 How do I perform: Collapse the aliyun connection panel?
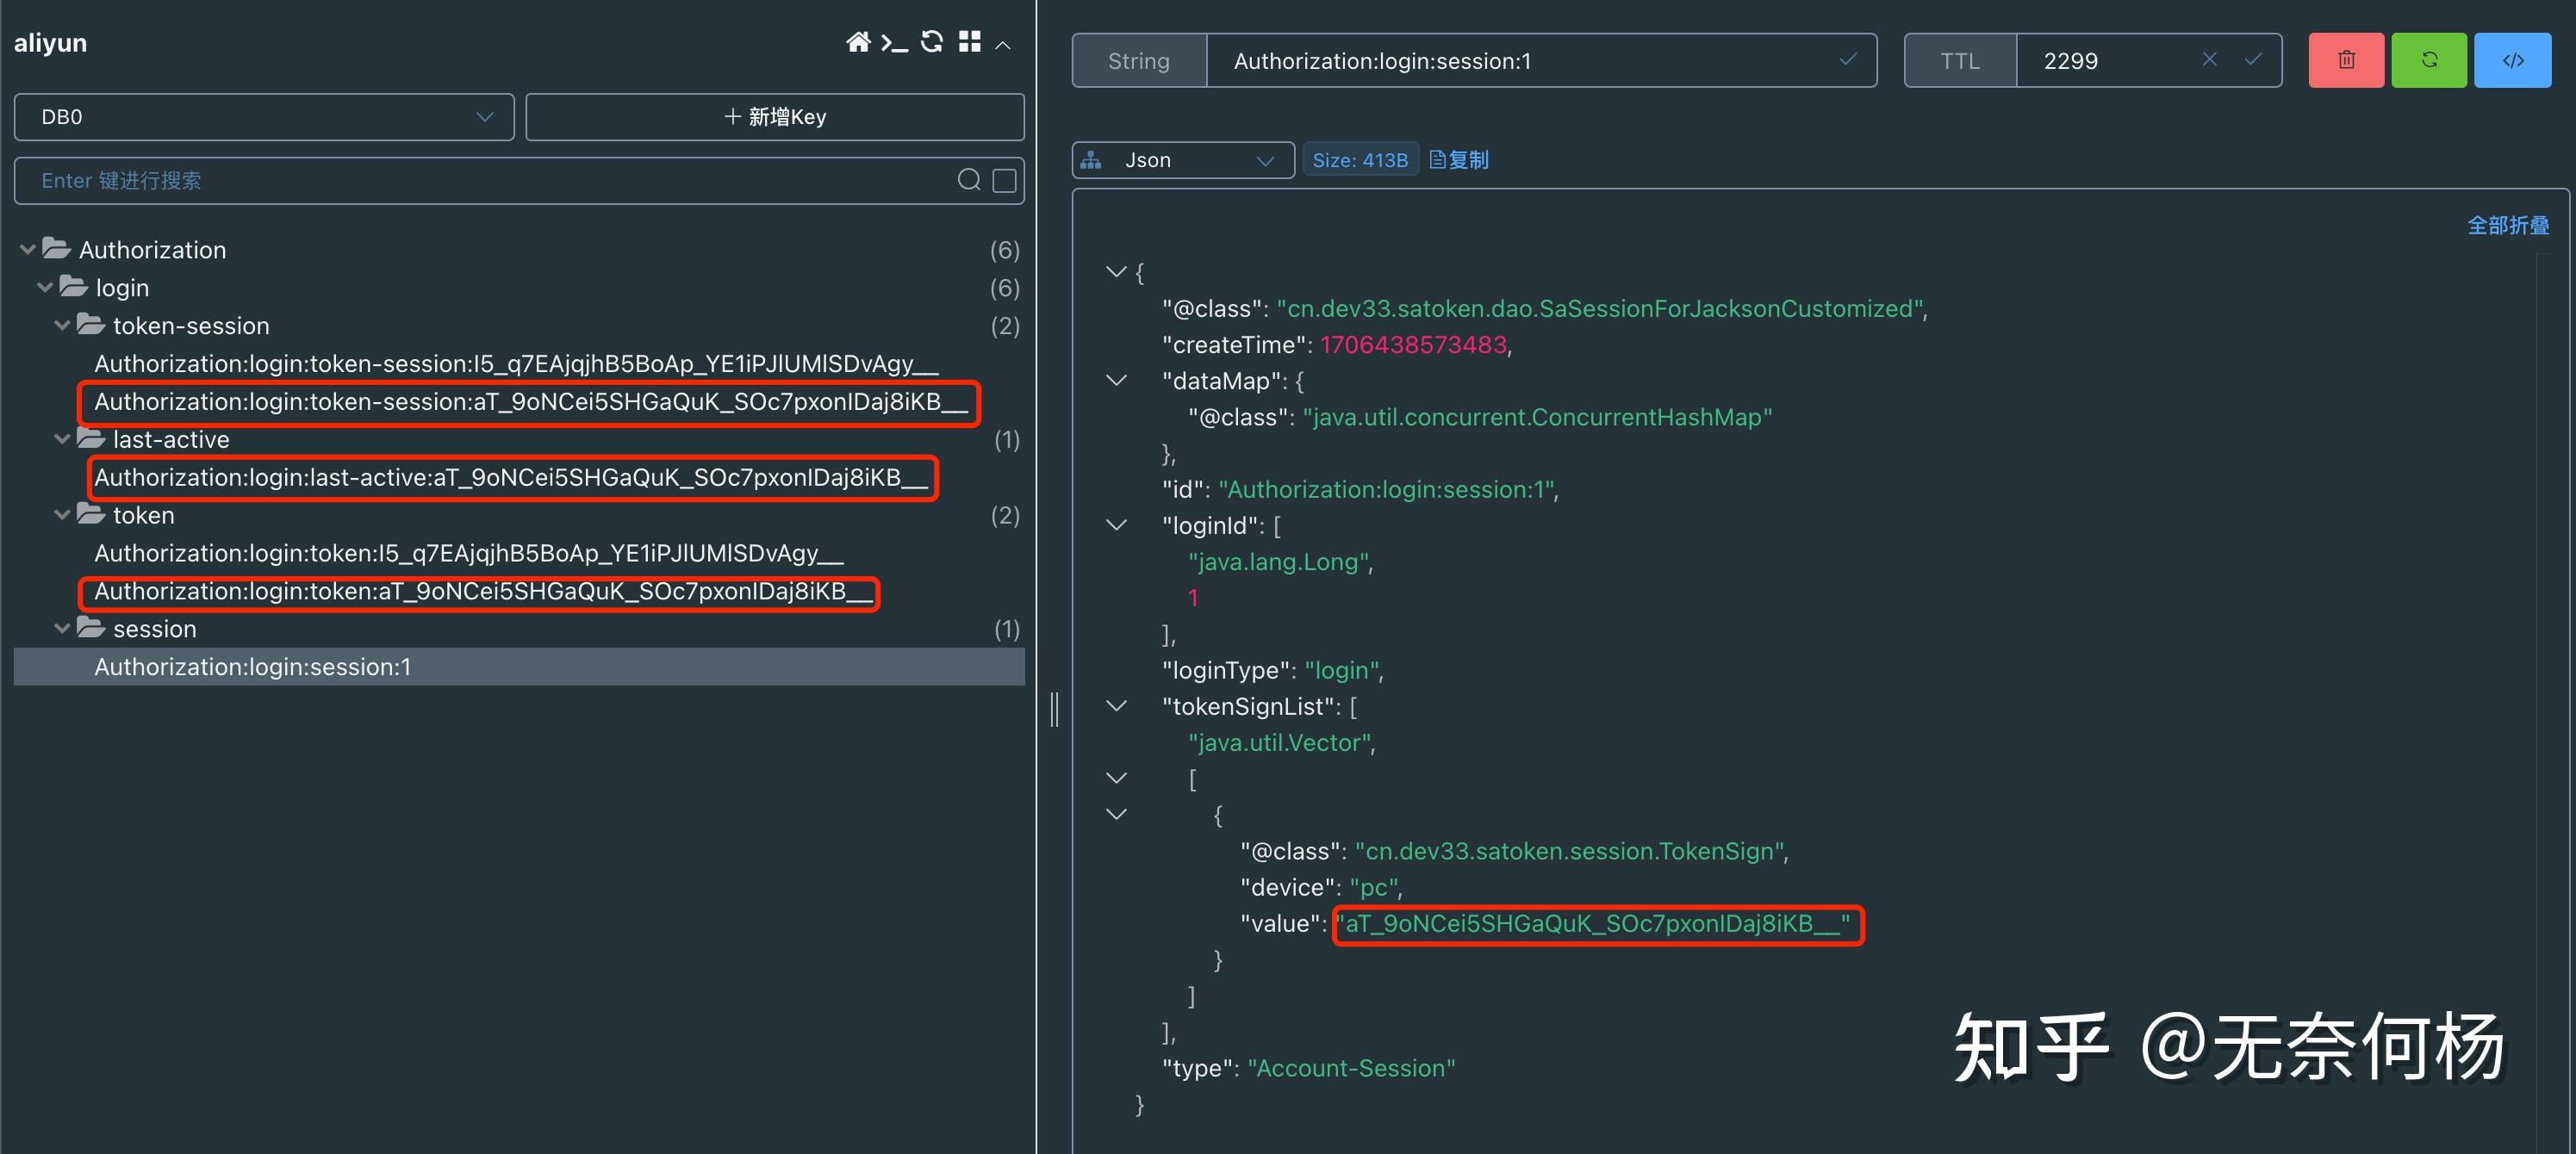[x=1003, y=45]
